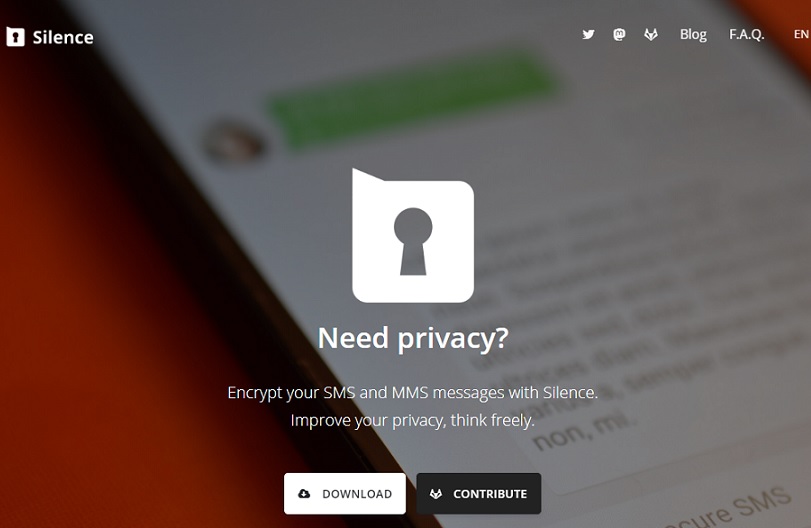
Task: Expand the EN language selector
Action: (801, 34)
